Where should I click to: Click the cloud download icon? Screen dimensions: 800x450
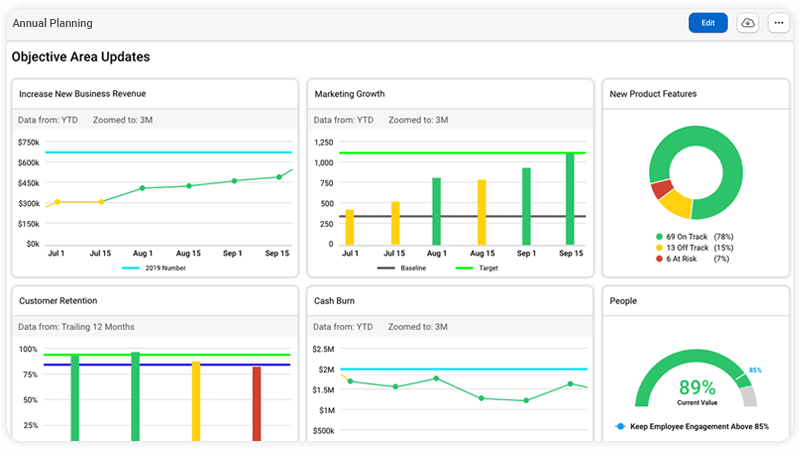click(x=747, y=23)
